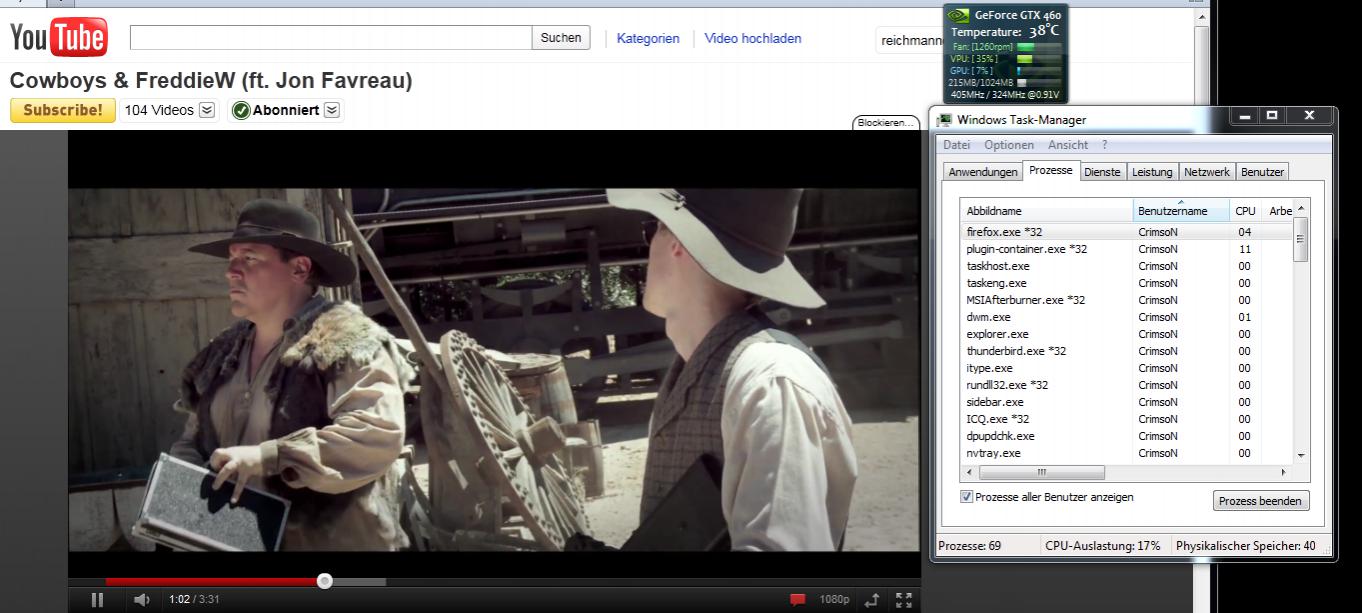Select the itype.exe process
The image size is (1362, 613).
click(1126, 368)
